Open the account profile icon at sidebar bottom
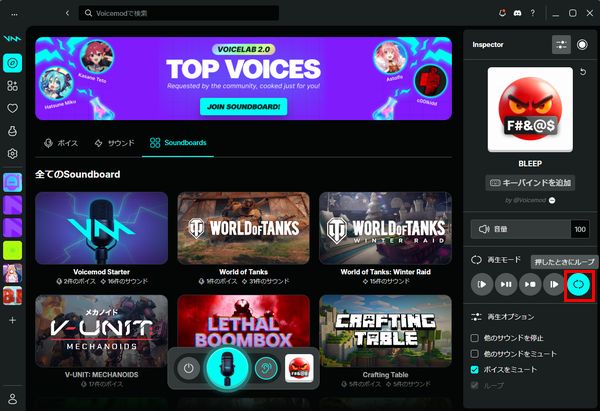The image size is (600, 411). pyautogui.click(x=13, y=399)
